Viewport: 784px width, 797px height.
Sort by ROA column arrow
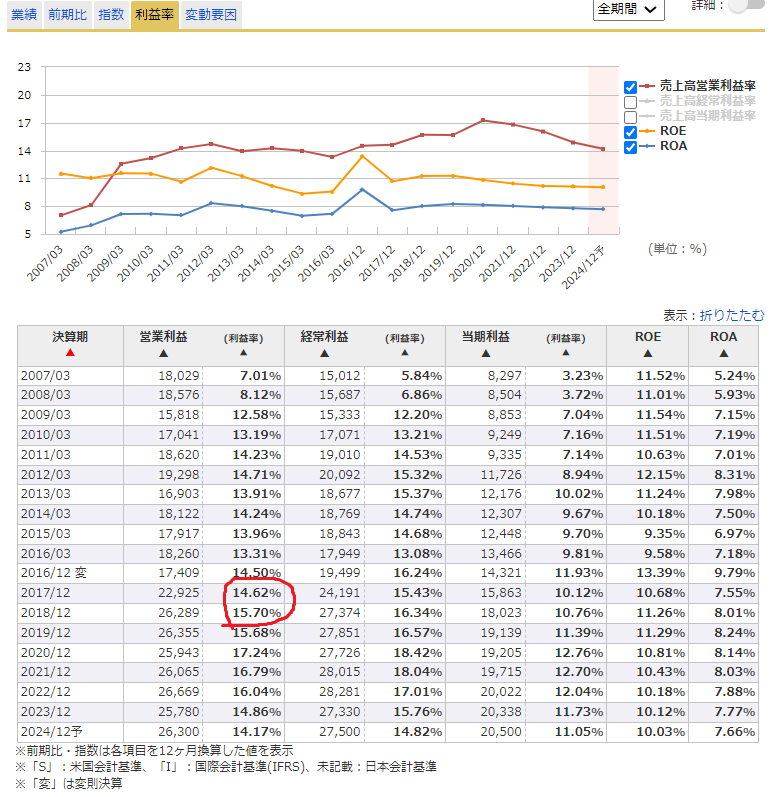pos(723,353)
